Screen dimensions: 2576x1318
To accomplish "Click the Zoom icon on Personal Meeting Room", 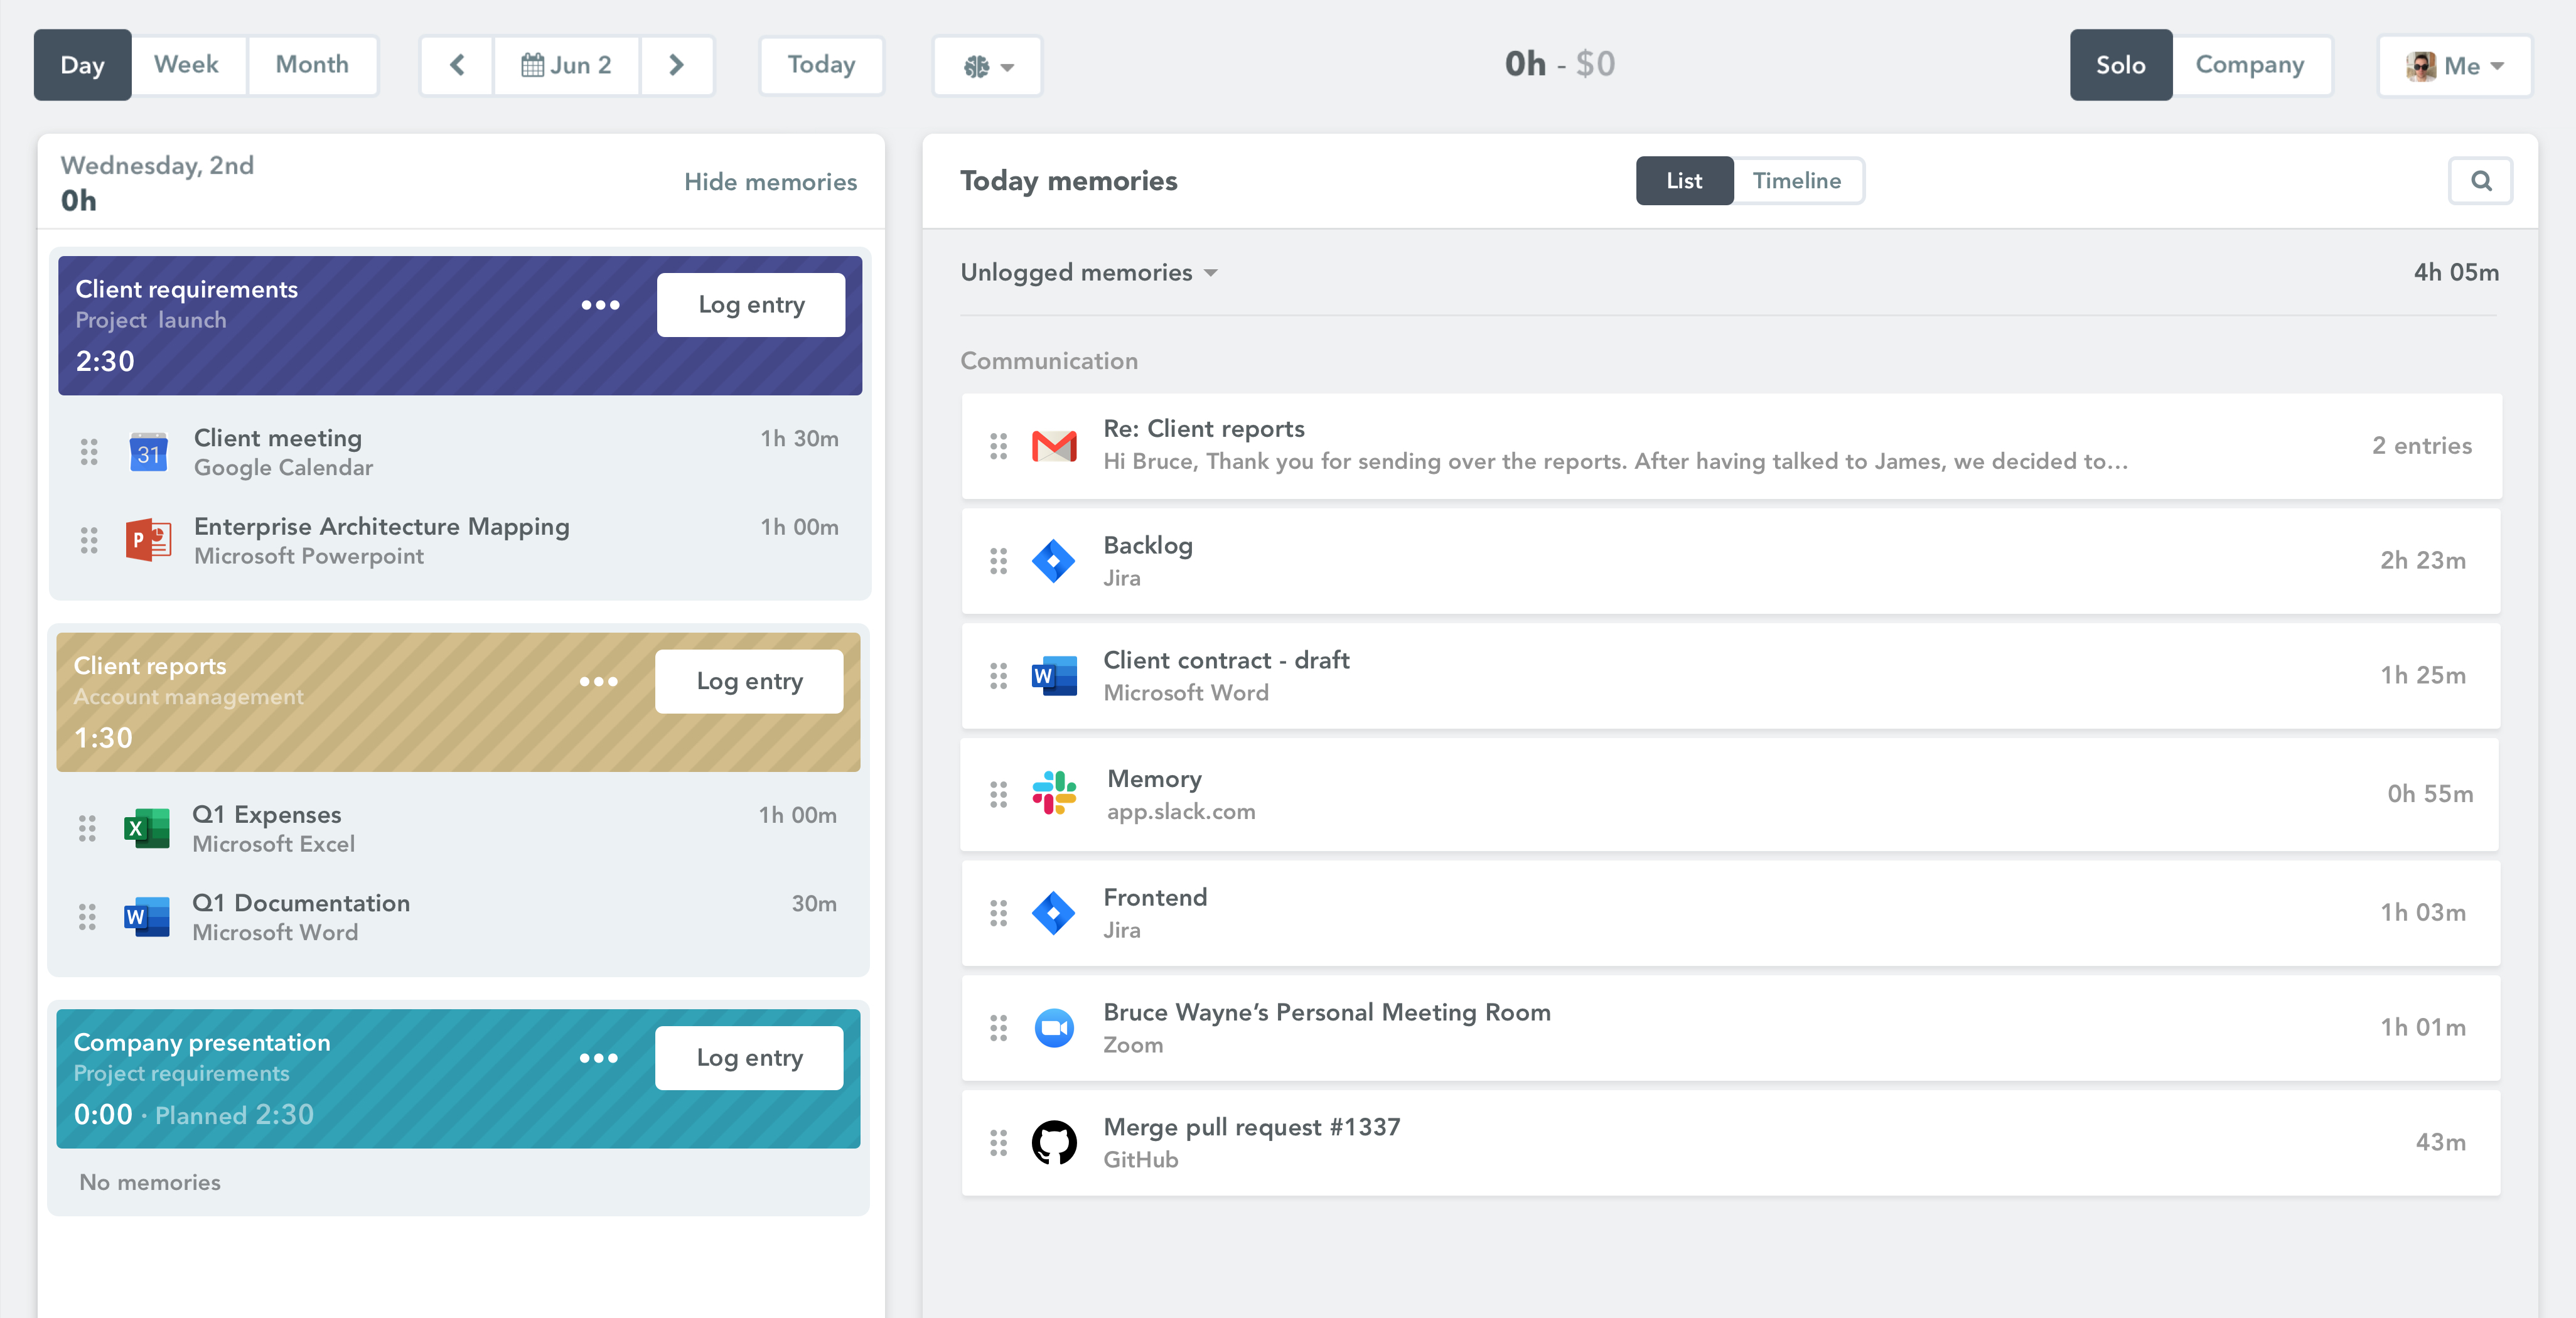I will [1053, 1028].
